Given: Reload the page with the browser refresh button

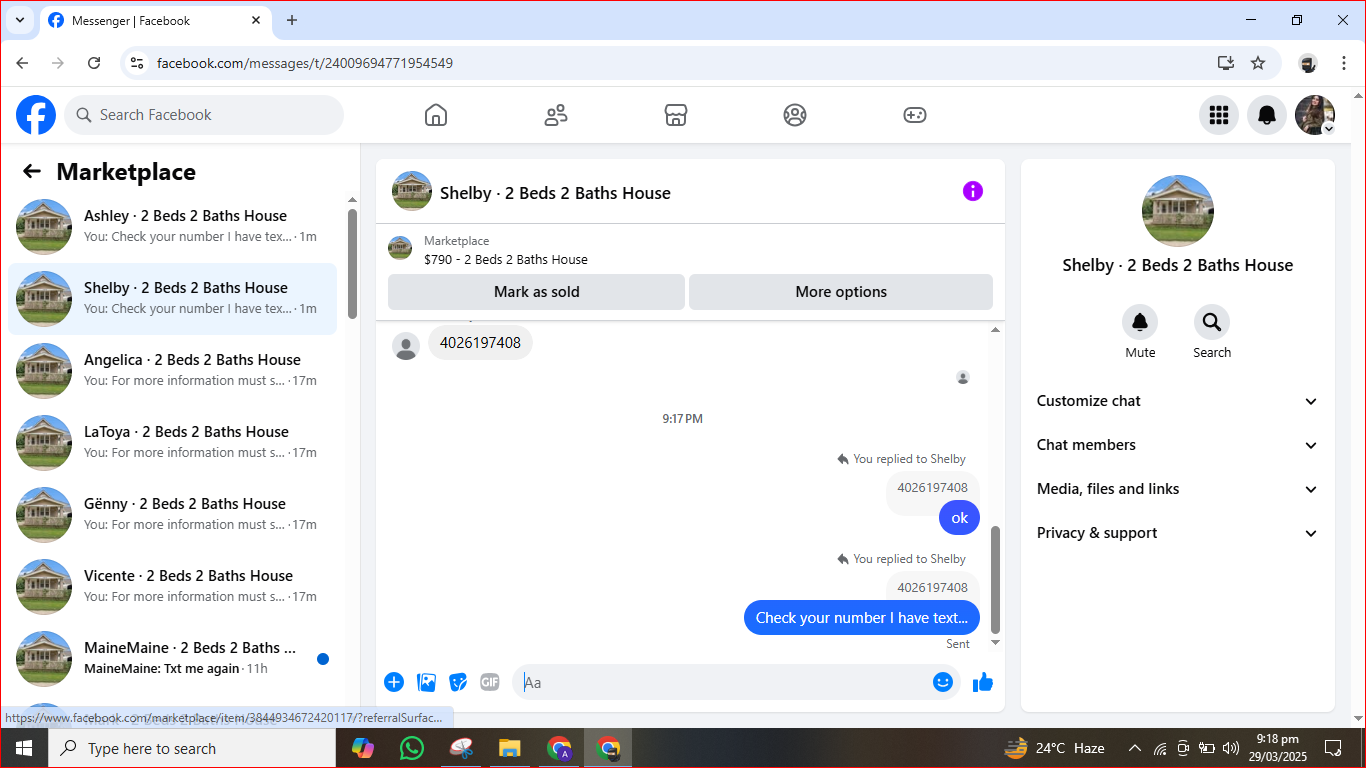Looking at the screenshot, I should point(94,63).
